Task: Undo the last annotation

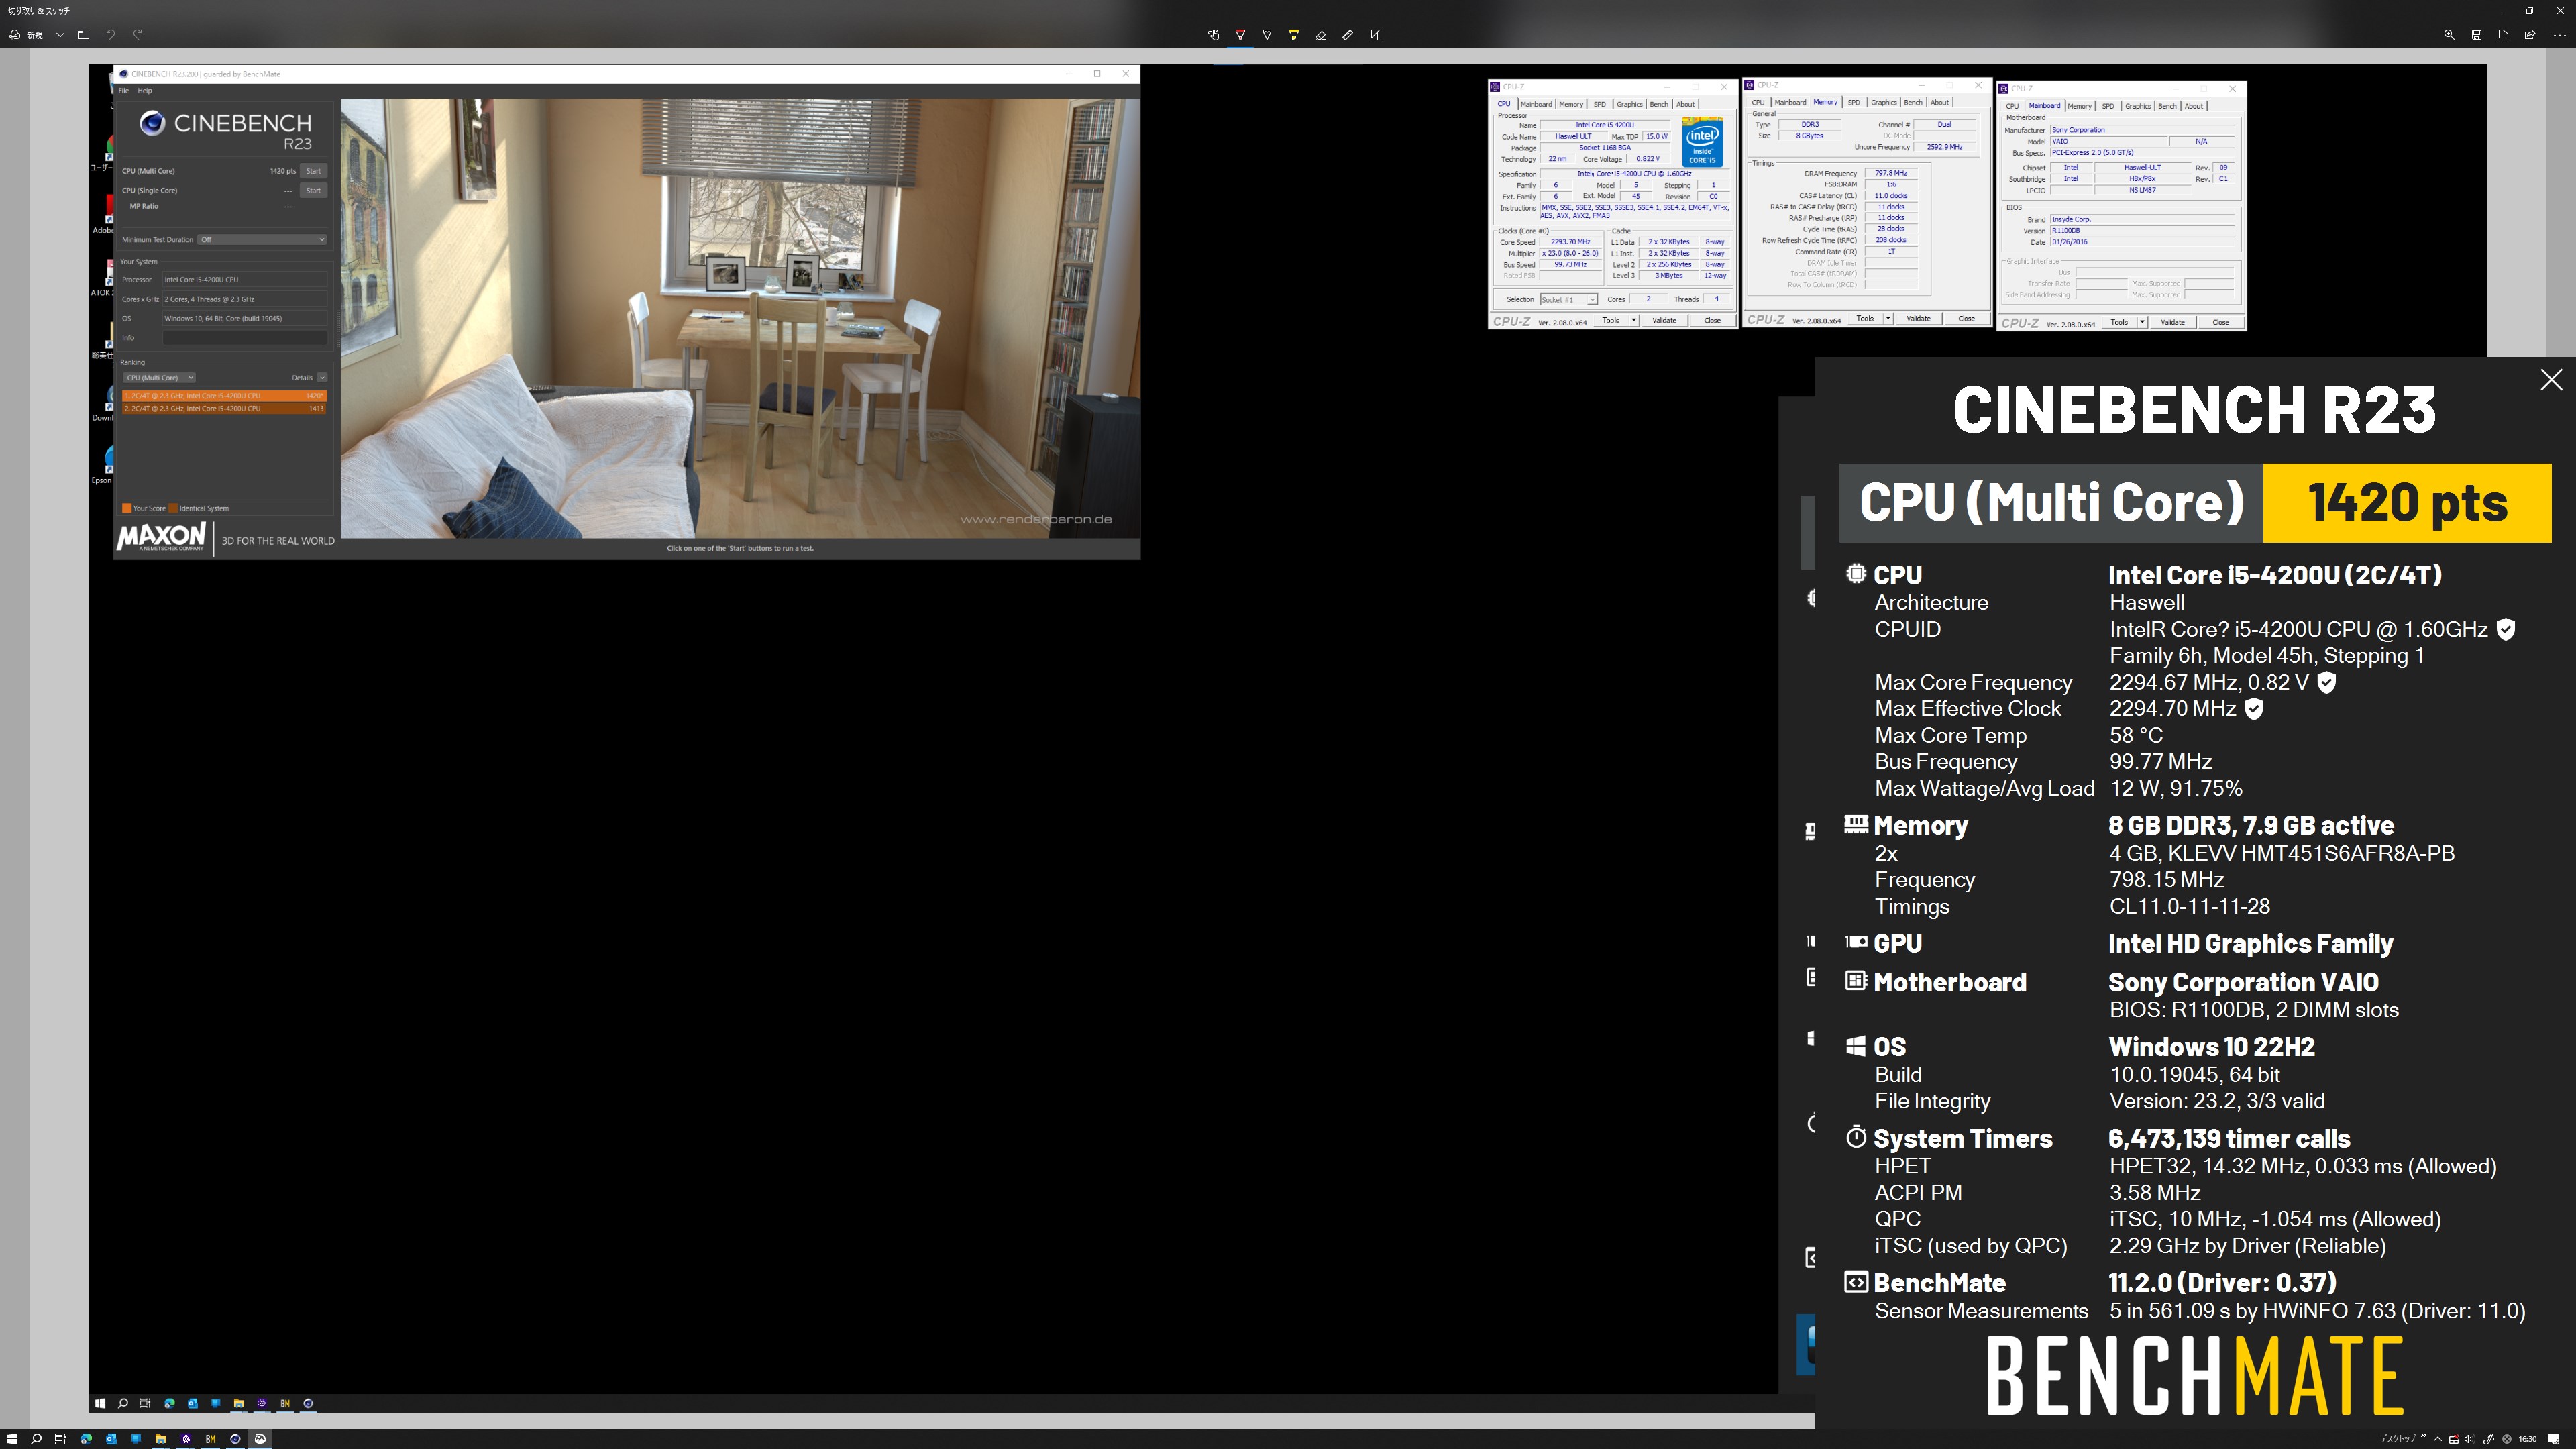Action: coord(110,35)
